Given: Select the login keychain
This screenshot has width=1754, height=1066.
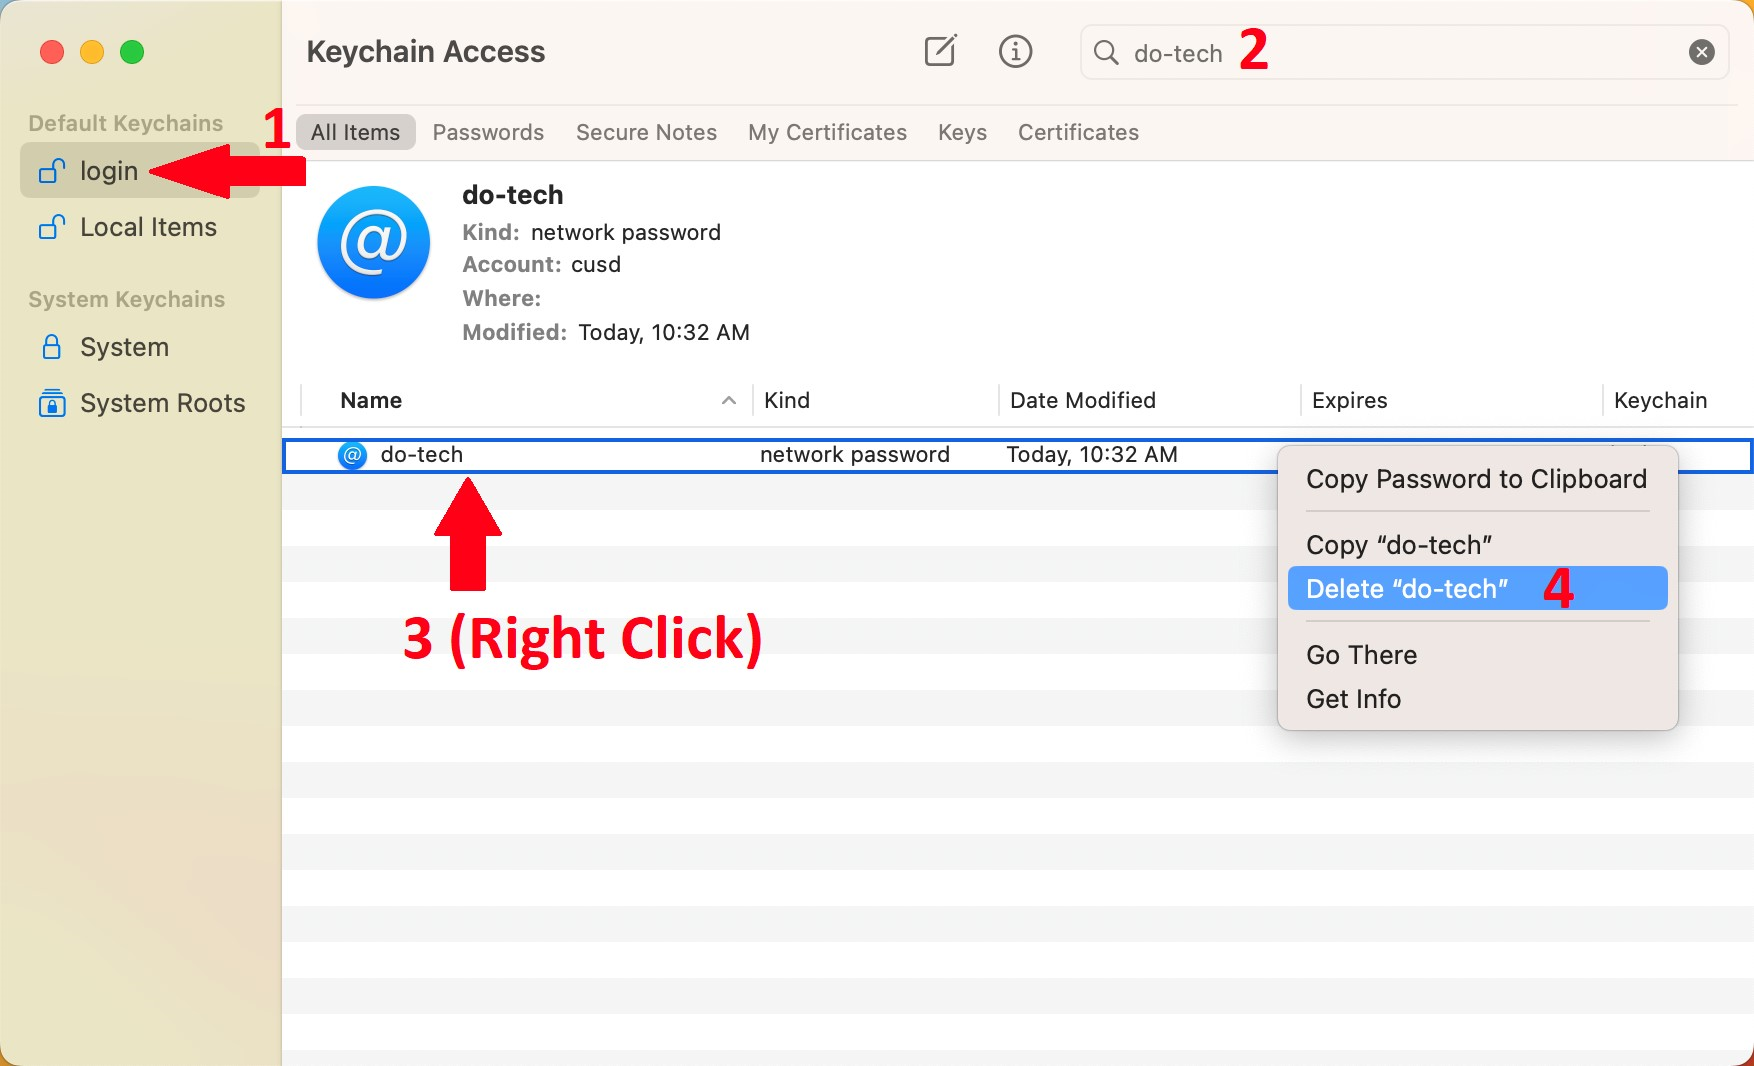Looking at the screenshot, I should pyautogui.click(x=140, y=171).
